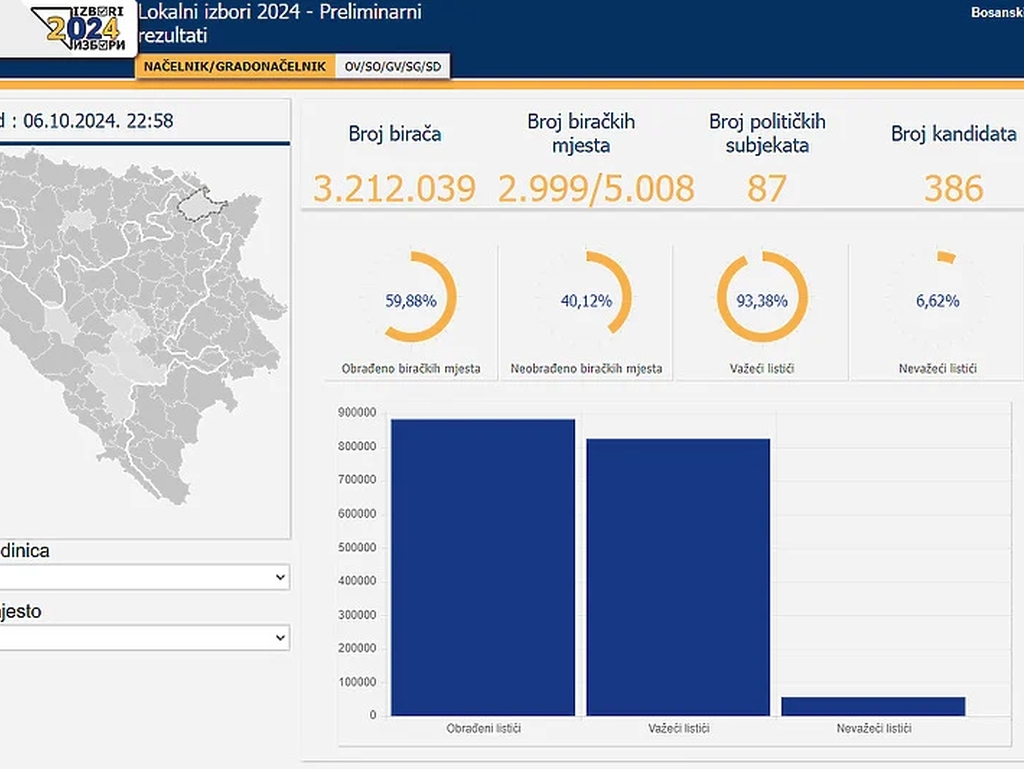
Task: Expand the lower dropdown under the map
Action: point(144,638)
